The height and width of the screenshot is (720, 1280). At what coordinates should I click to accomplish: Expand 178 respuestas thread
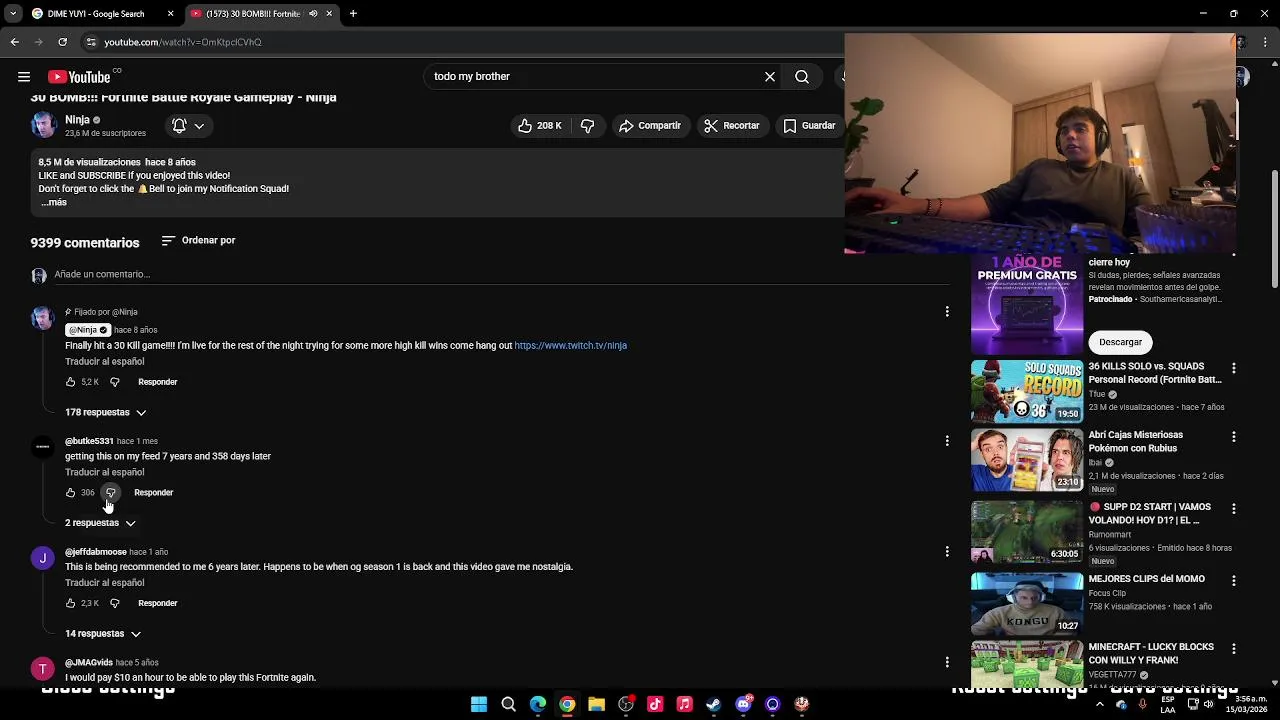click(105, 412)
